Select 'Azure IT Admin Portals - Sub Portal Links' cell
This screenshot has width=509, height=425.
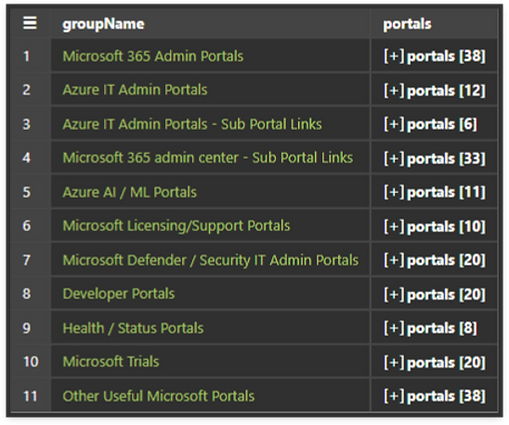(210, 124)
